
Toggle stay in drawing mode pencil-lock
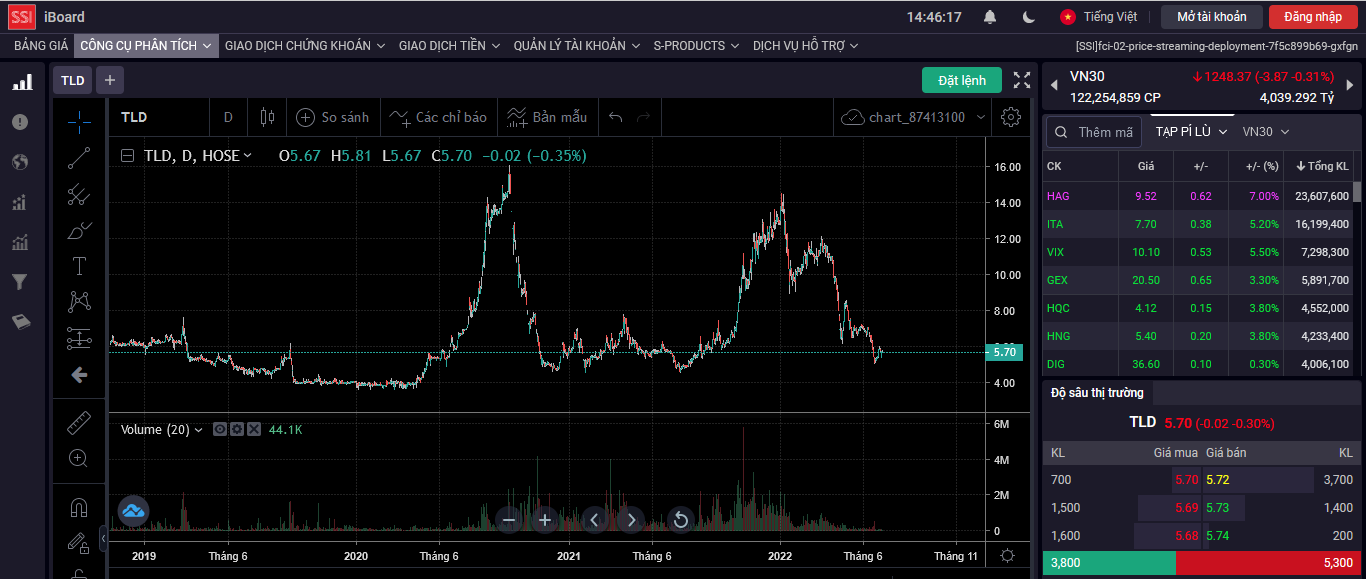[x=79, y=542]
